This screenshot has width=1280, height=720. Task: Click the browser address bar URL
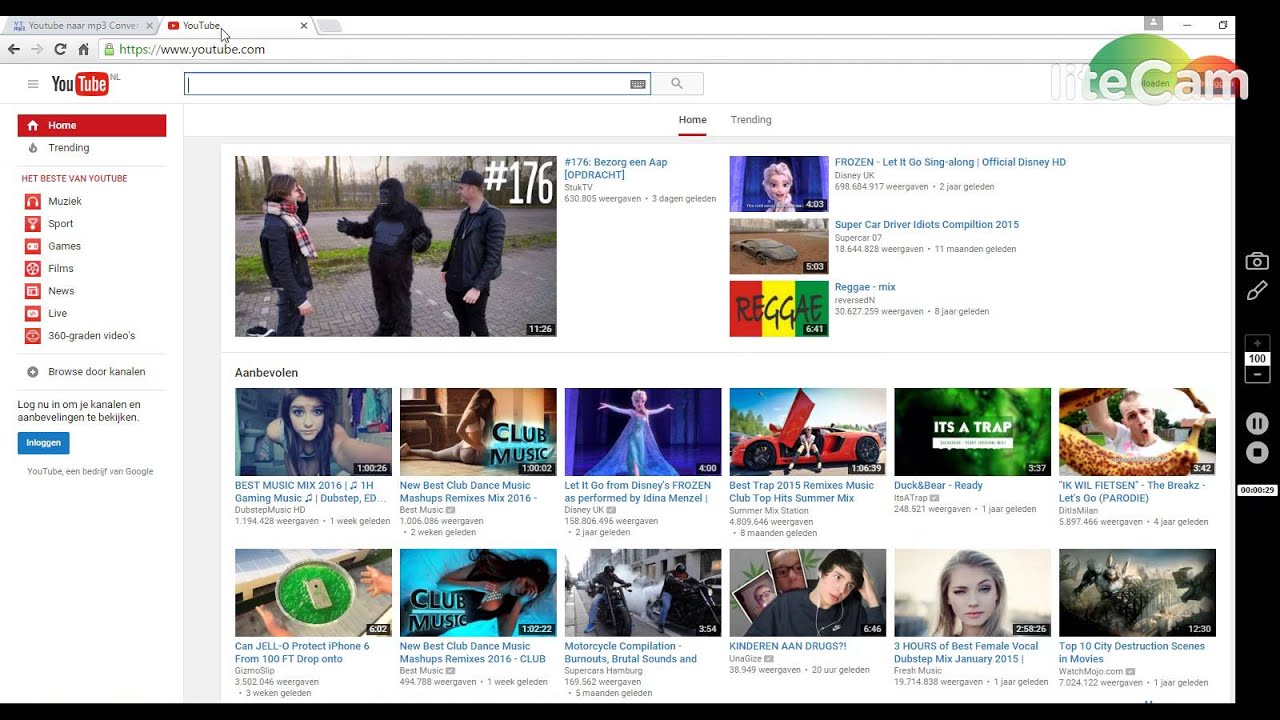click(x=192, y=49)
